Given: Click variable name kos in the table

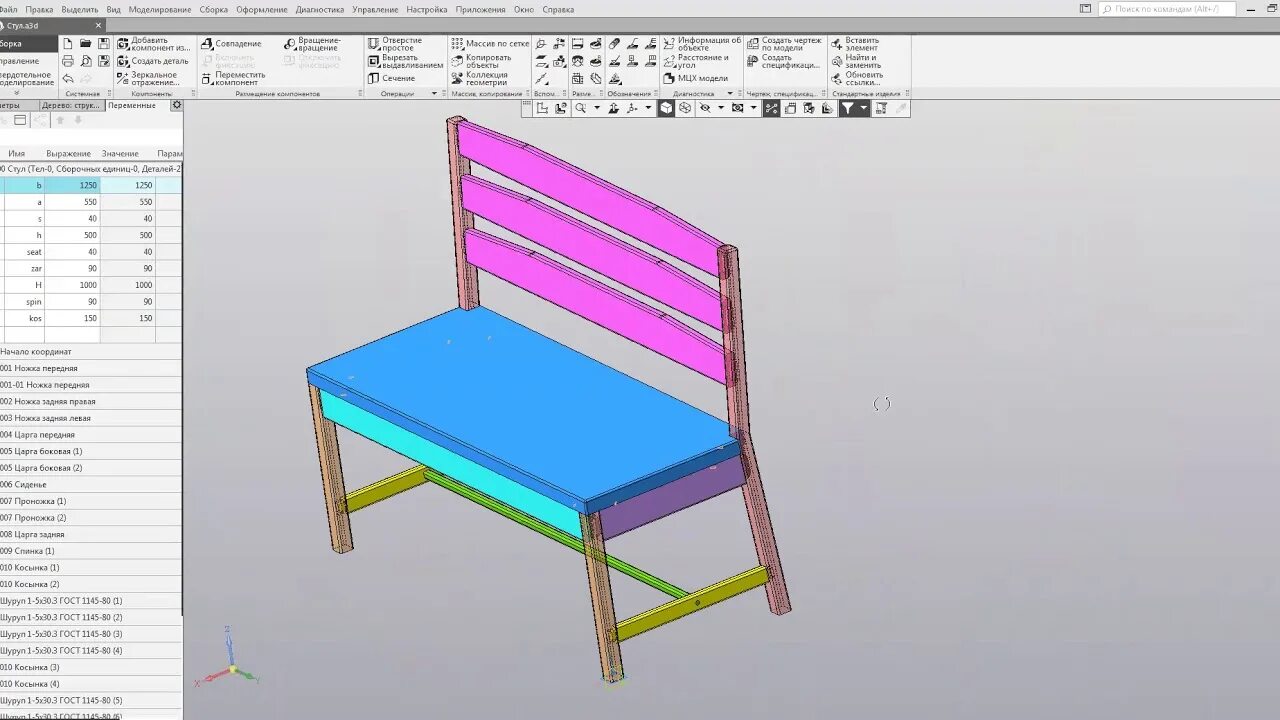Looking at the screenshot, I should click(34, 318).
